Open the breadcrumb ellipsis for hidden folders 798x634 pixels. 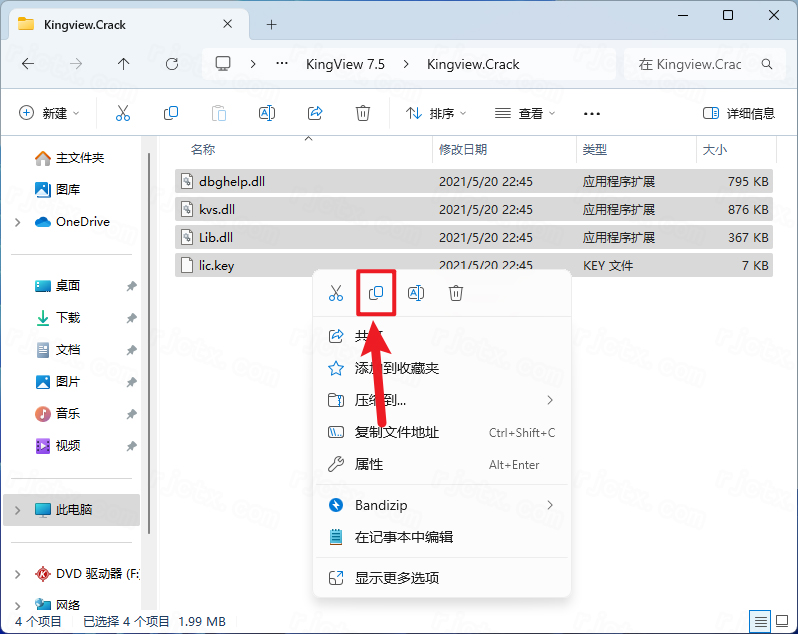click(281, 64)
